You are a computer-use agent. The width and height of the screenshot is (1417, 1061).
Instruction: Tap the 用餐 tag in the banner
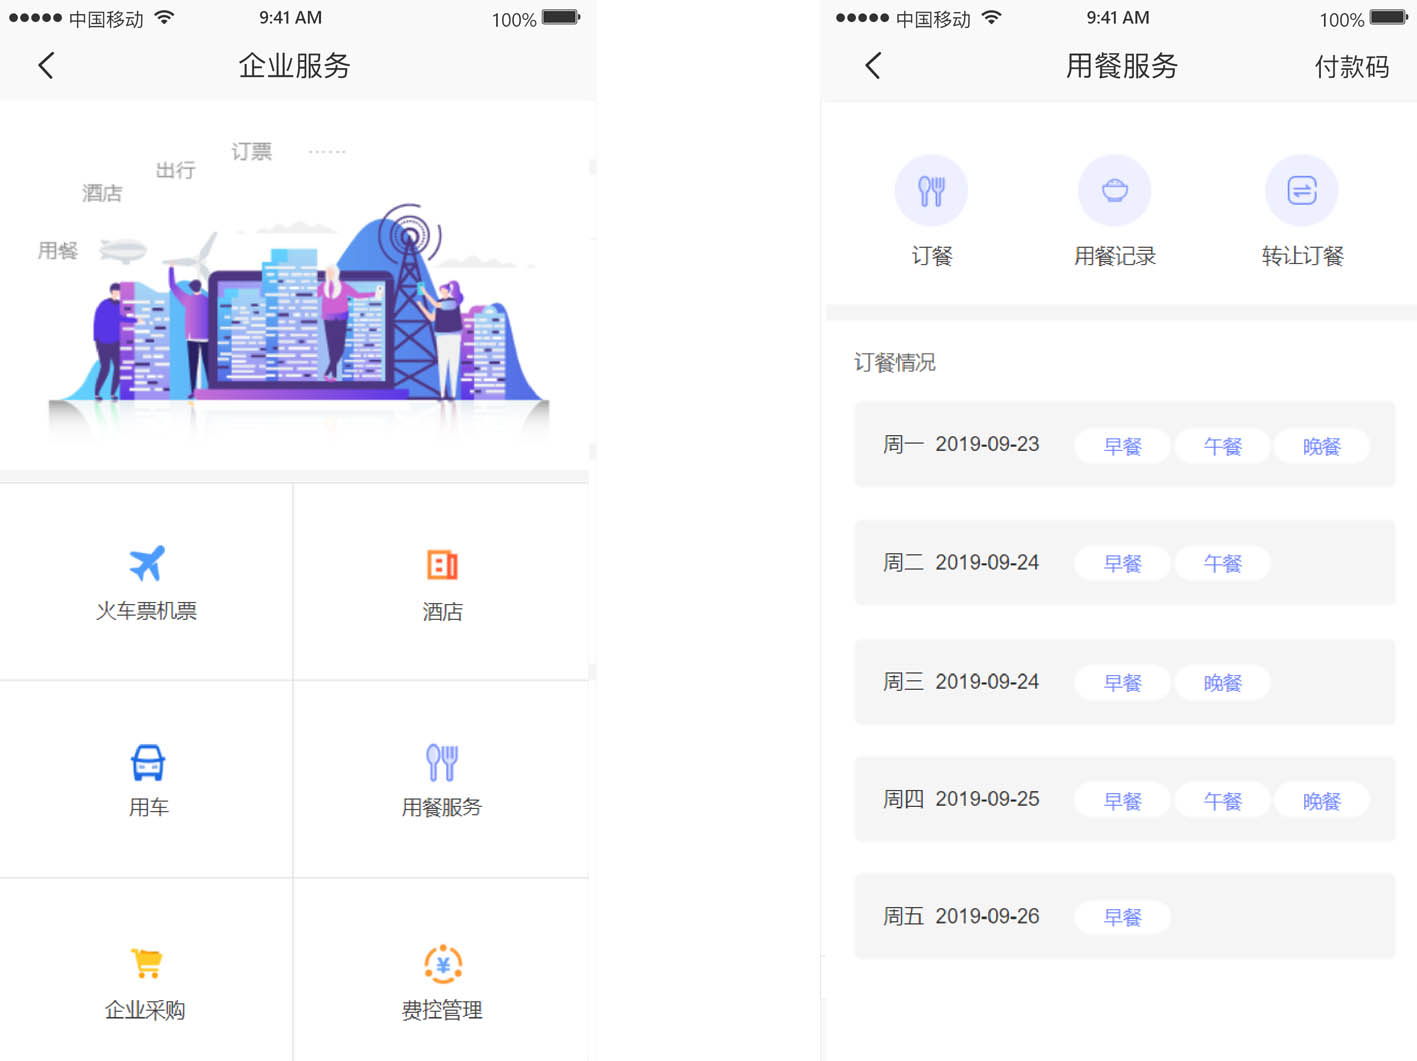coord(58,250)
